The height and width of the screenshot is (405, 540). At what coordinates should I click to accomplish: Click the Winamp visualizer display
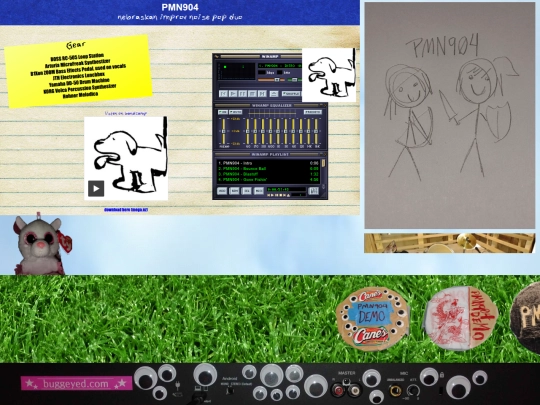pos(237,71)
